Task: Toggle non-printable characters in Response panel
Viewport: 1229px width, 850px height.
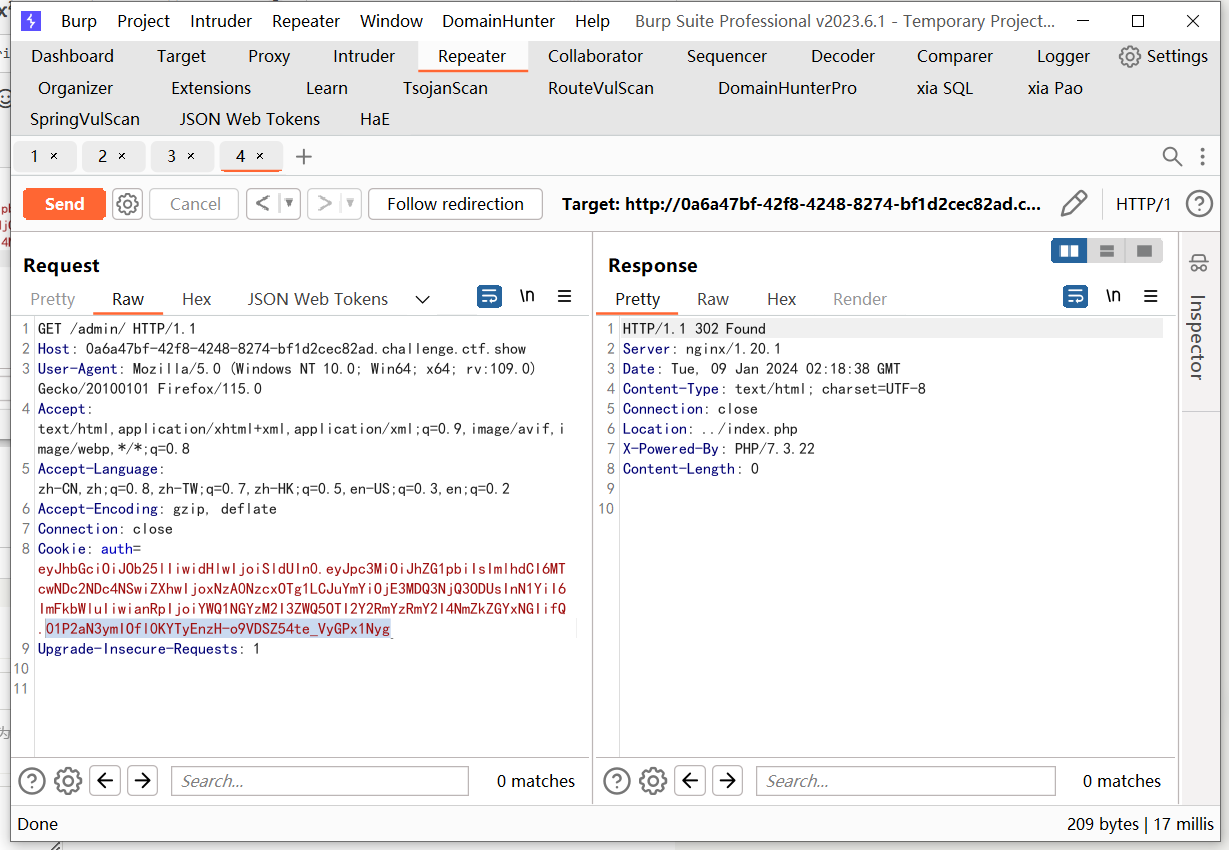Action: (1113, 297)
